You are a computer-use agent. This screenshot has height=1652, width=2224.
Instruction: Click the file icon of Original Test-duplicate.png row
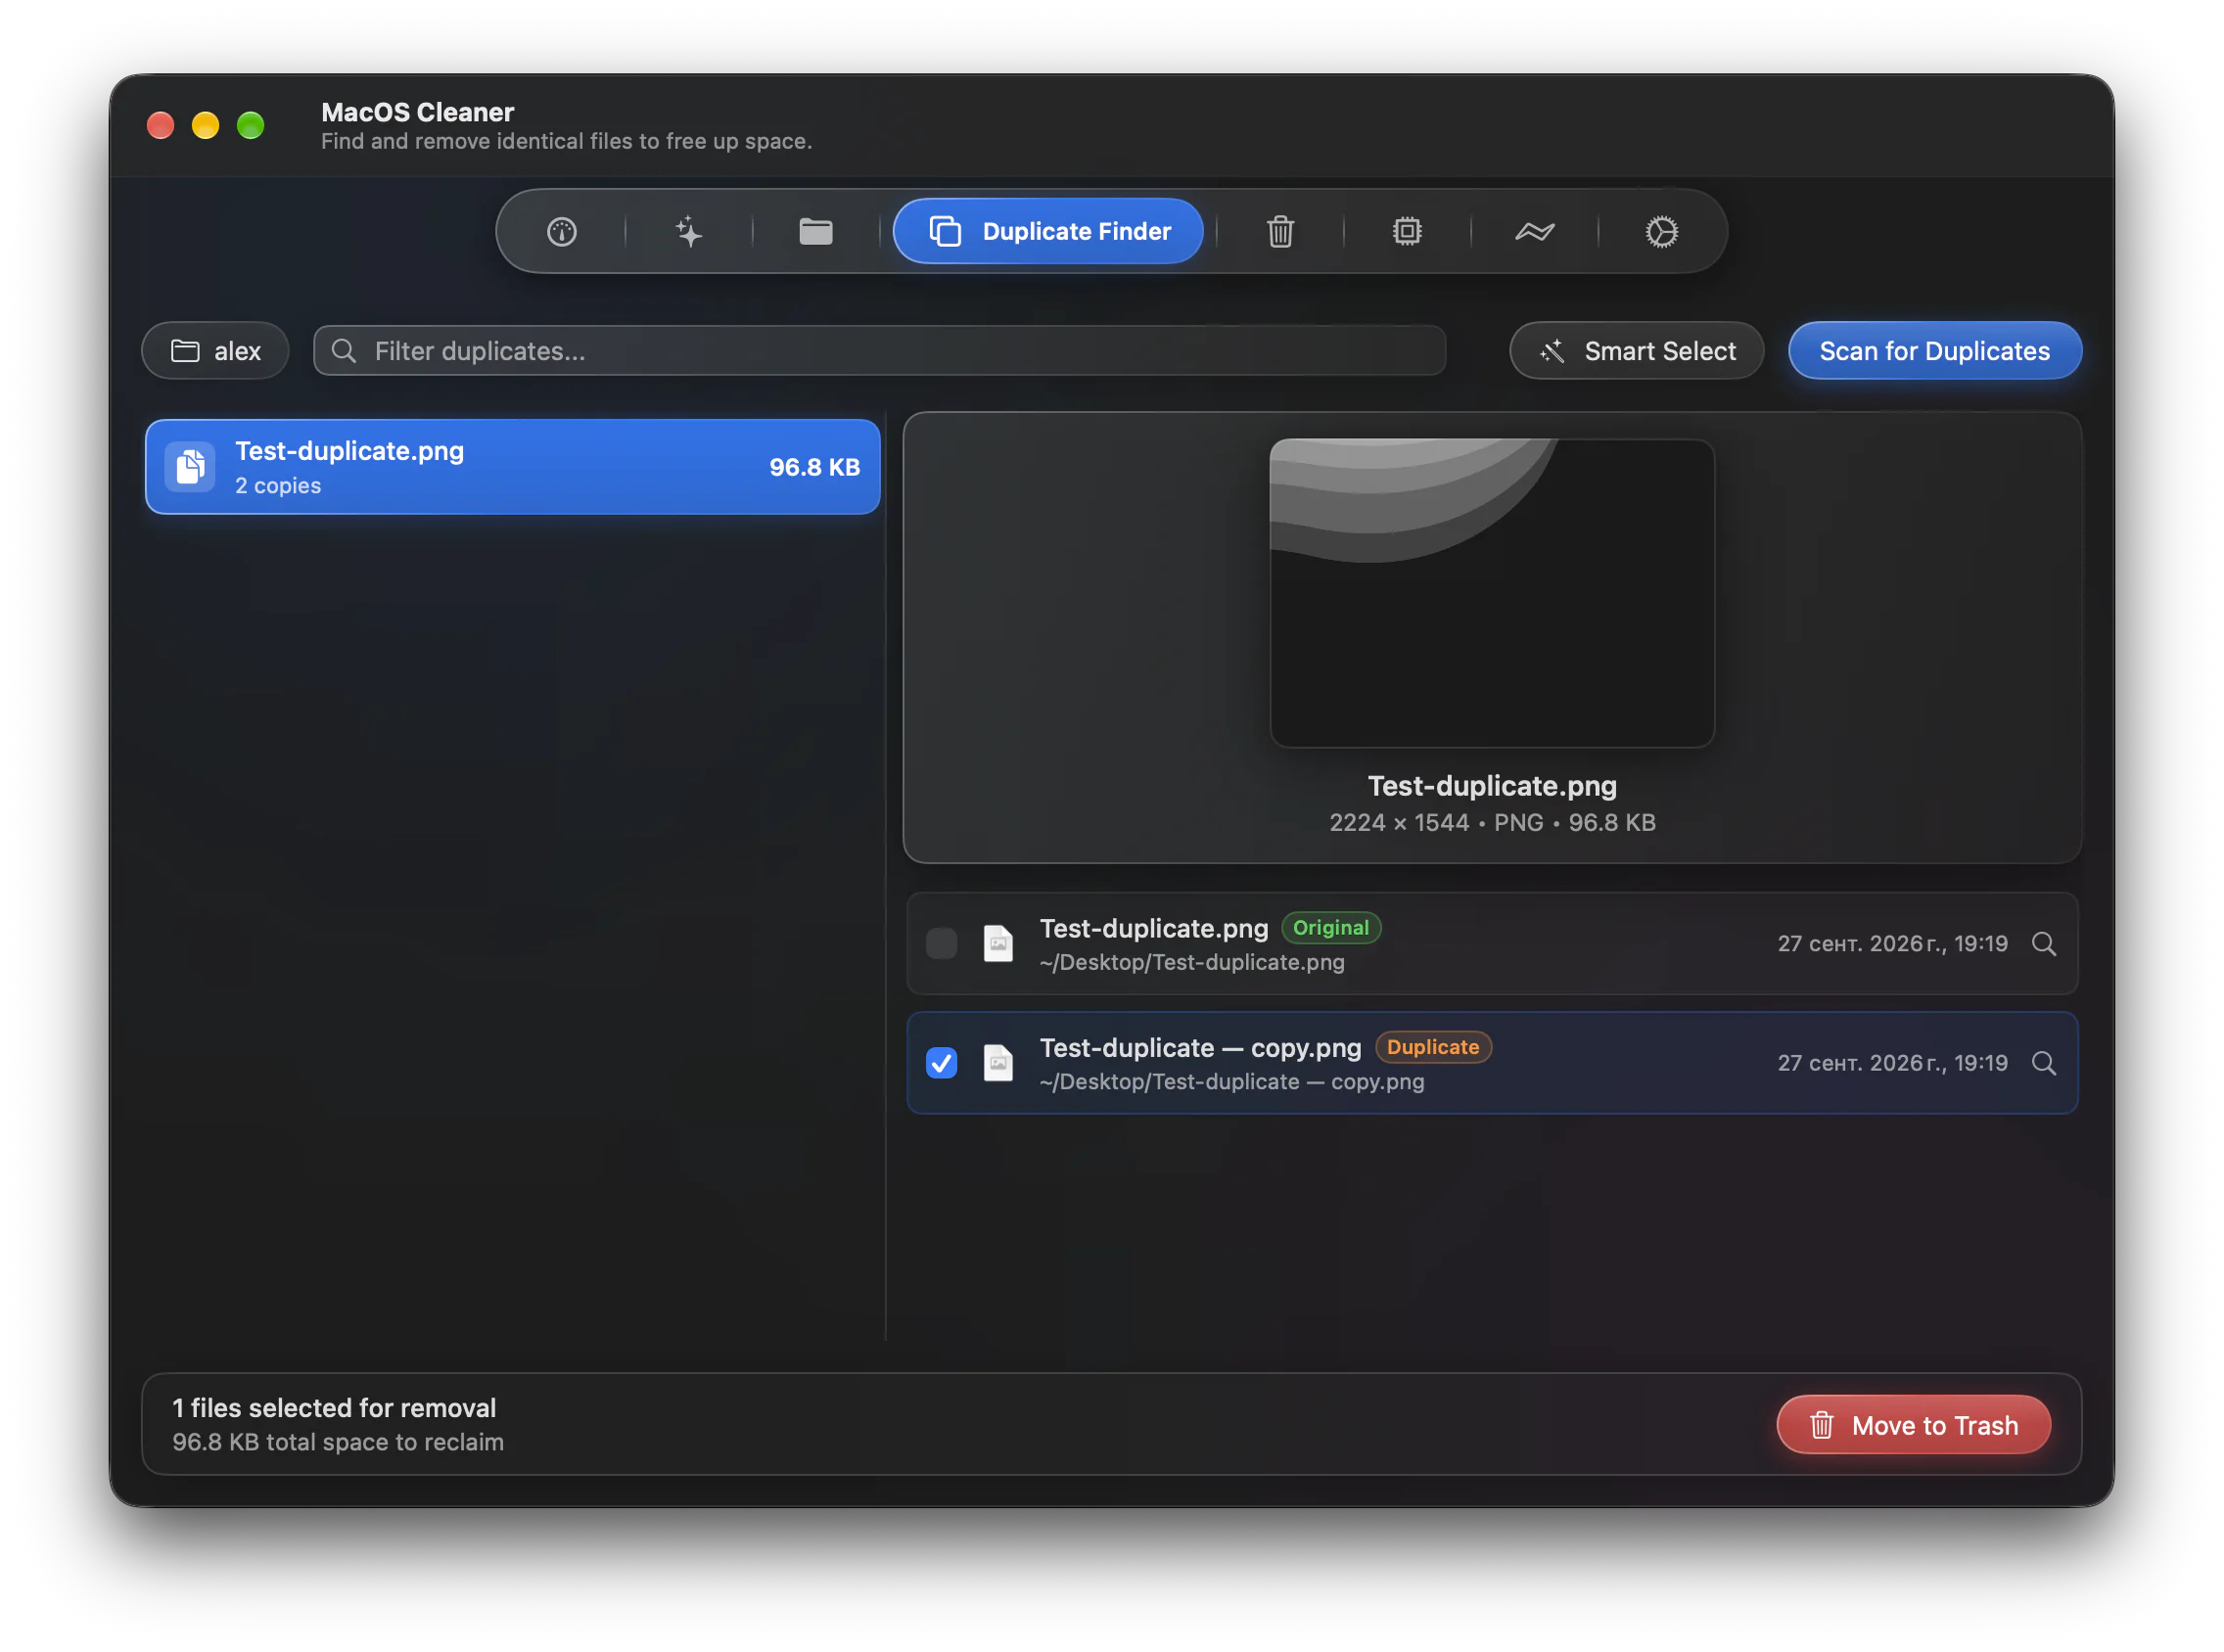998,944
